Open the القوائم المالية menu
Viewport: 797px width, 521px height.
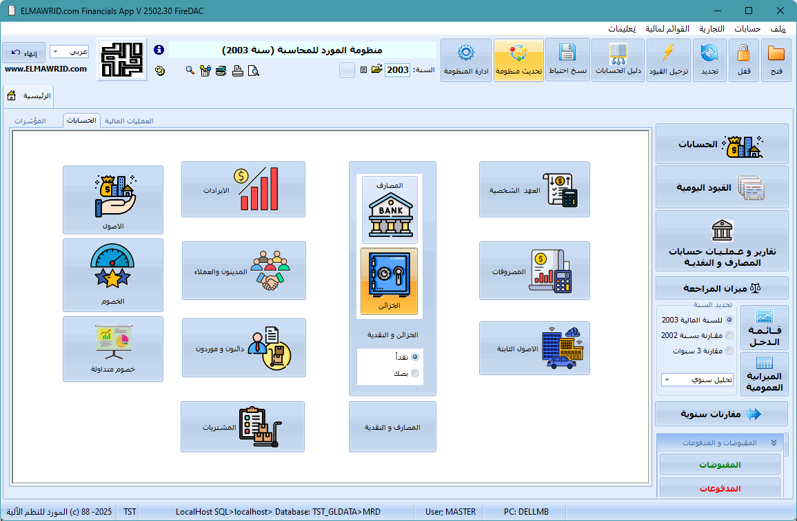(x=667, y=28)
